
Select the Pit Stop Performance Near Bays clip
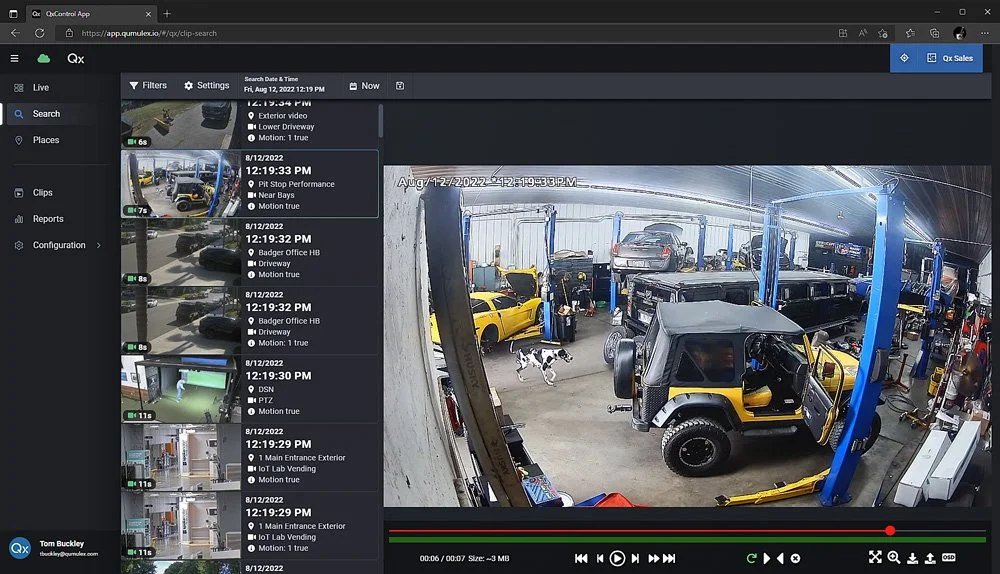click(249, 184)
